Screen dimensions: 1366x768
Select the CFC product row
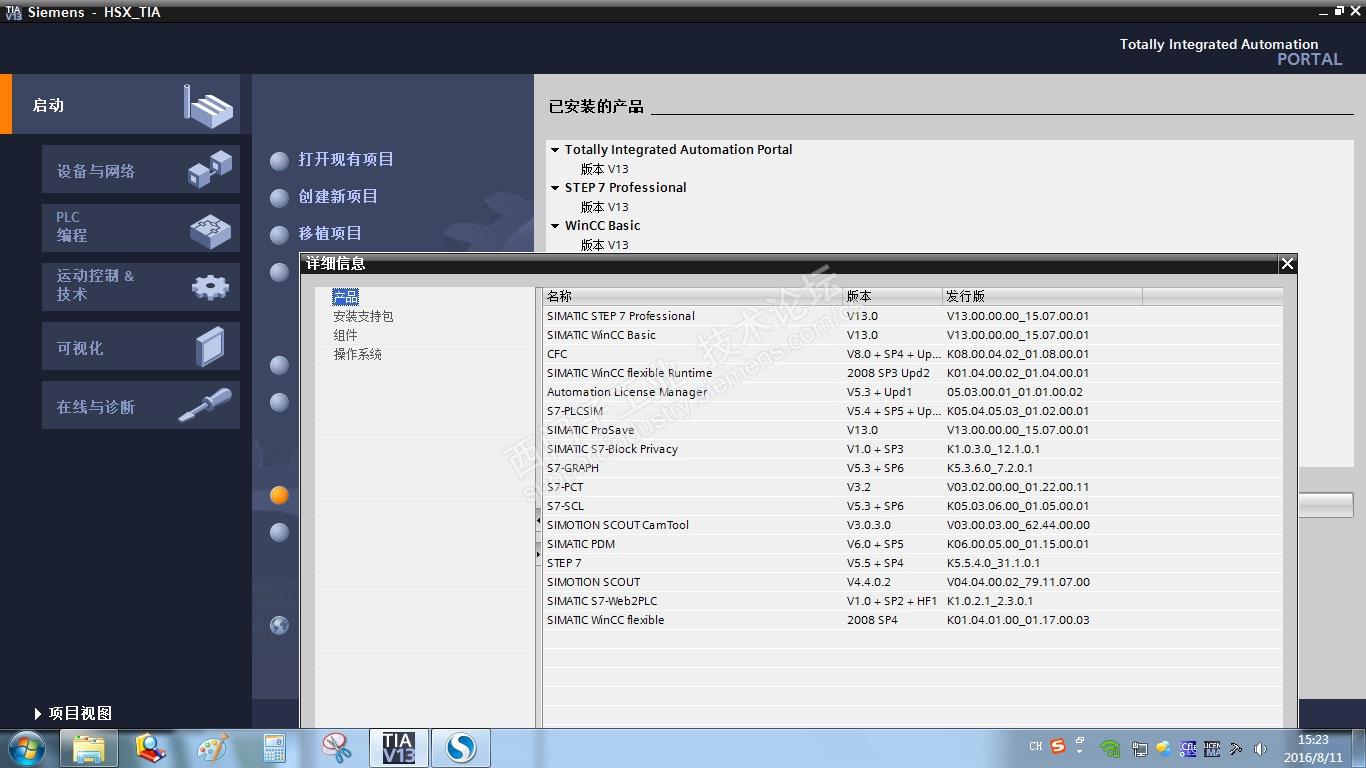point(913,354)
